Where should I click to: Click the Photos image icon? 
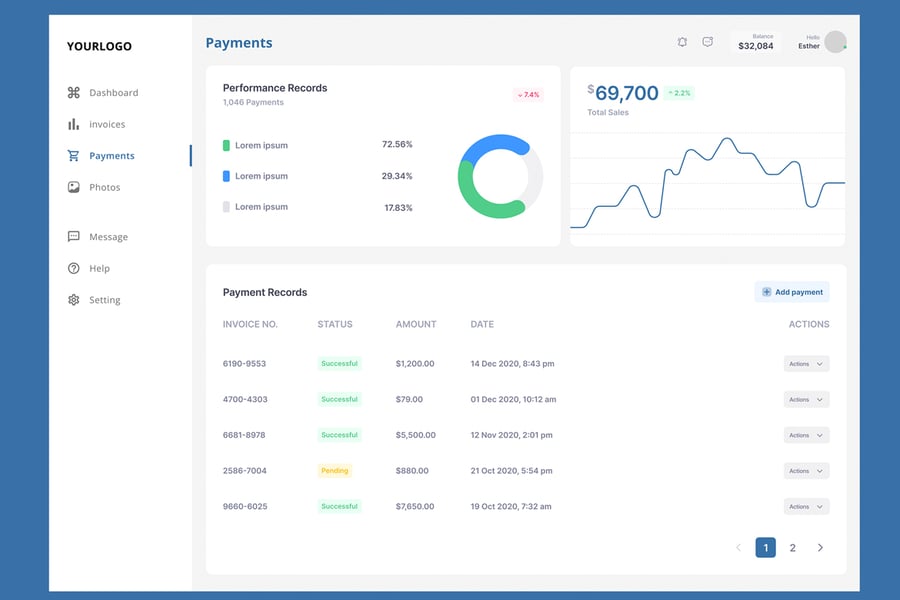pyautogui.click(x=73, y=187)
